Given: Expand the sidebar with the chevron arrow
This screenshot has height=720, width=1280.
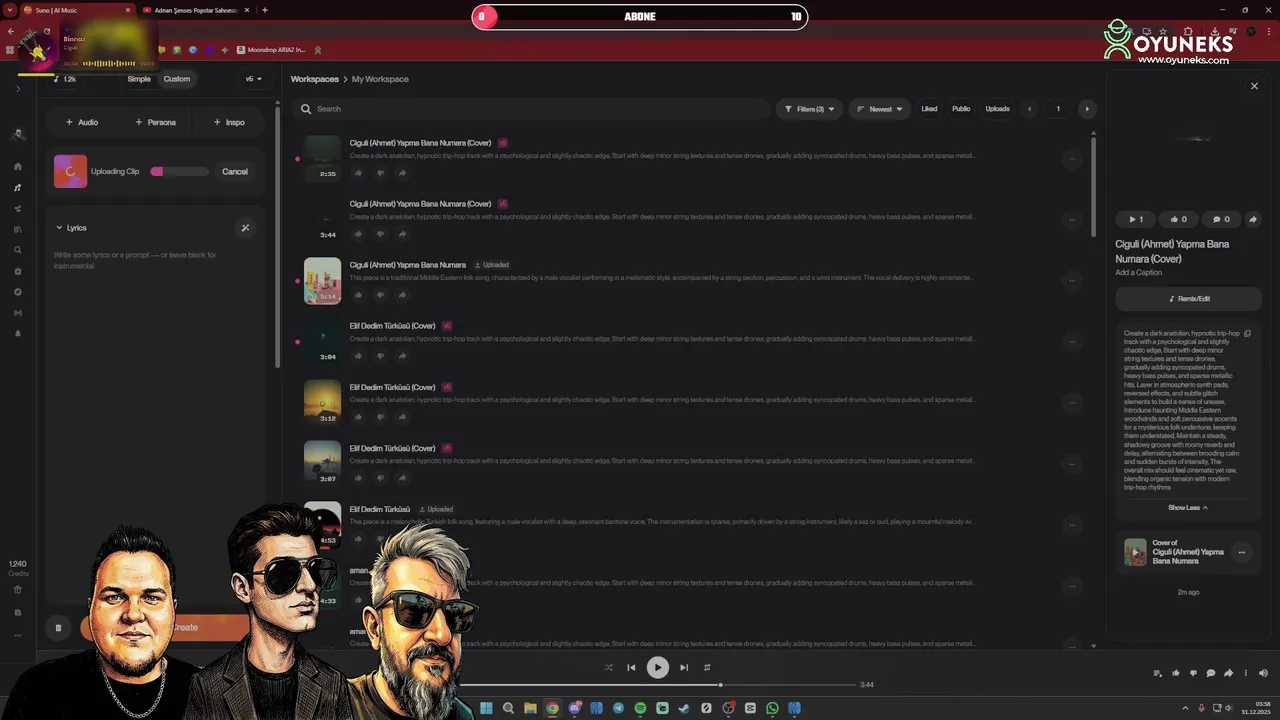Looking at the screenshot, I should 18,89.
